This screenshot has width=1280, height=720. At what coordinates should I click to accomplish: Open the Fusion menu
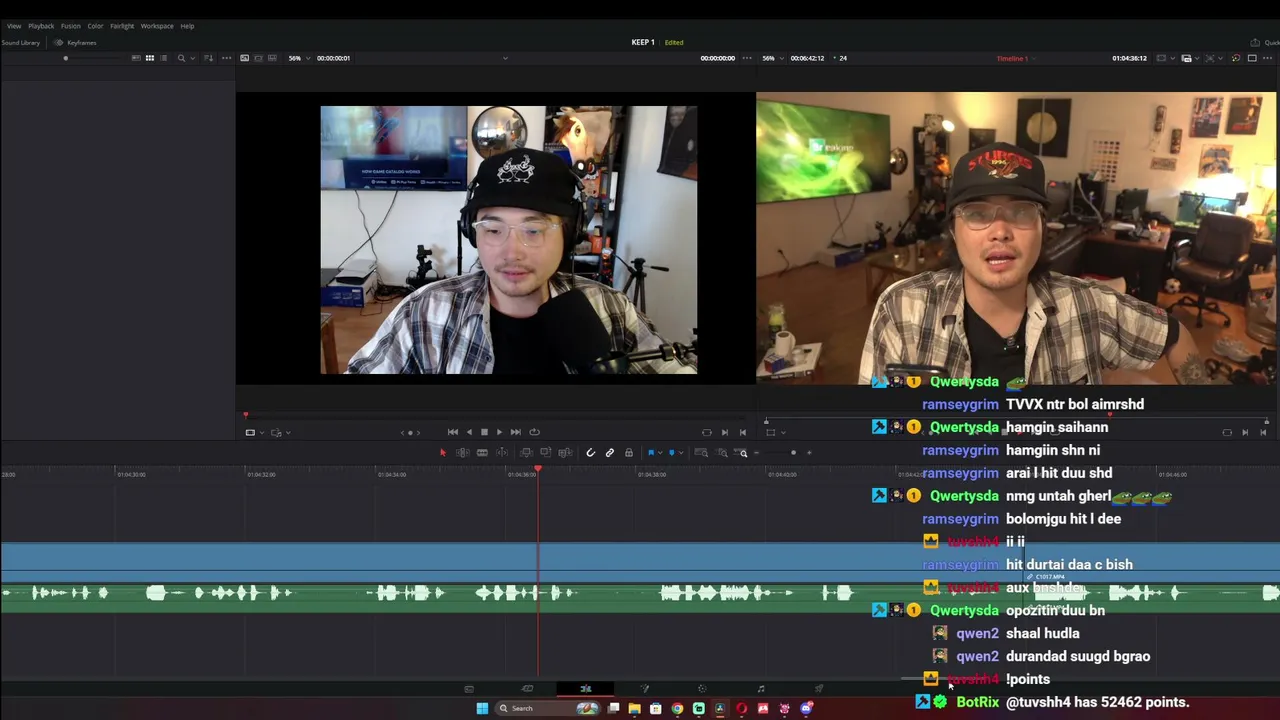[x=70, y=26]
